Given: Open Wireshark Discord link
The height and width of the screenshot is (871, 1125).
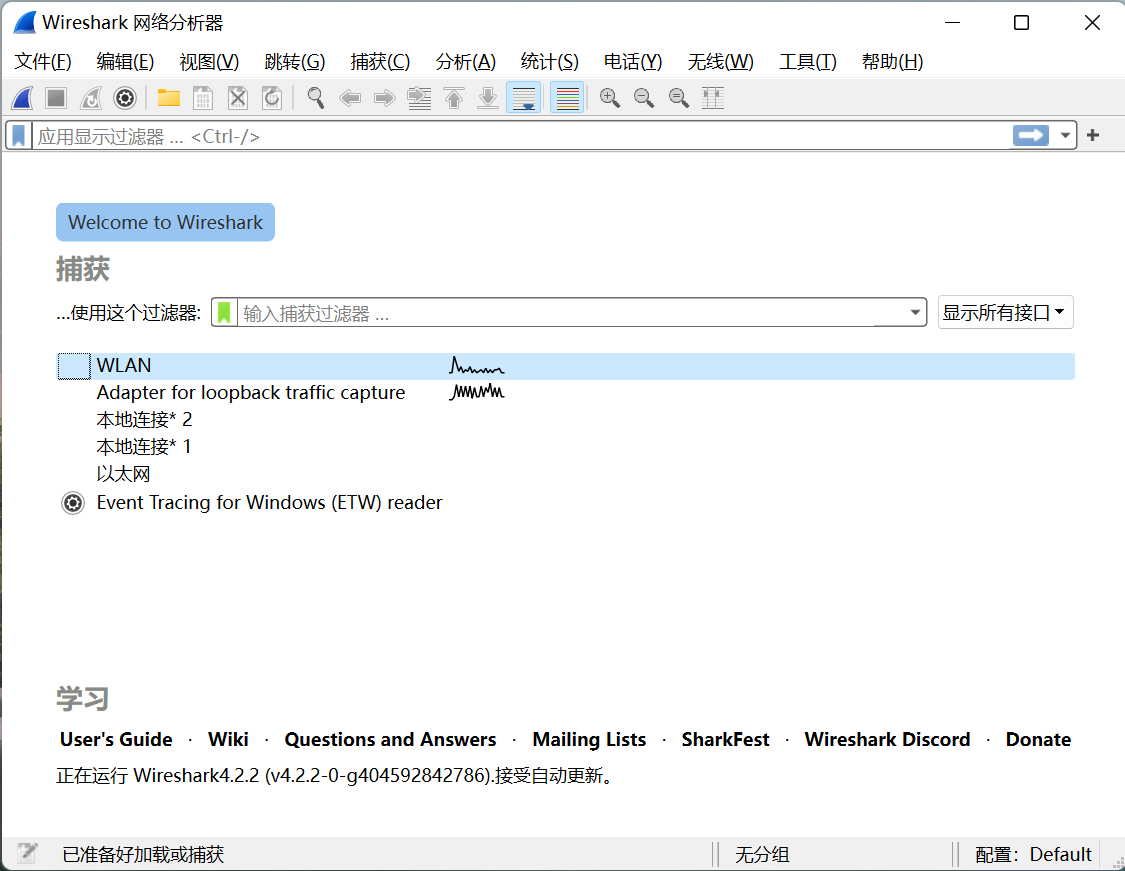Looking at the screenshot, I should 888,739.
